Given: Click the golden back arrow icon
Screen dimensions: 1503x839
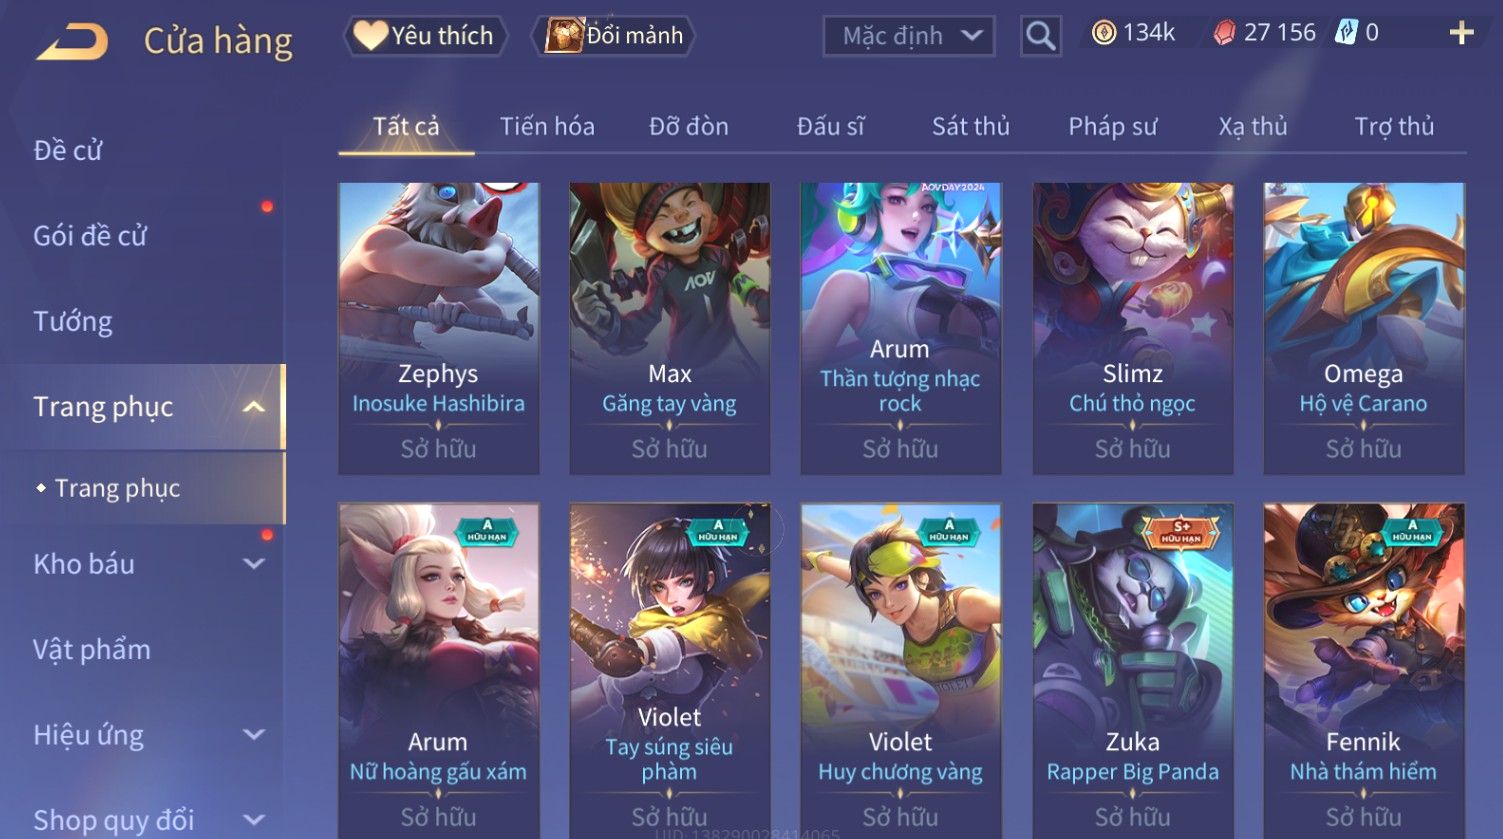Looking at the screenshot, I should 71,41.
